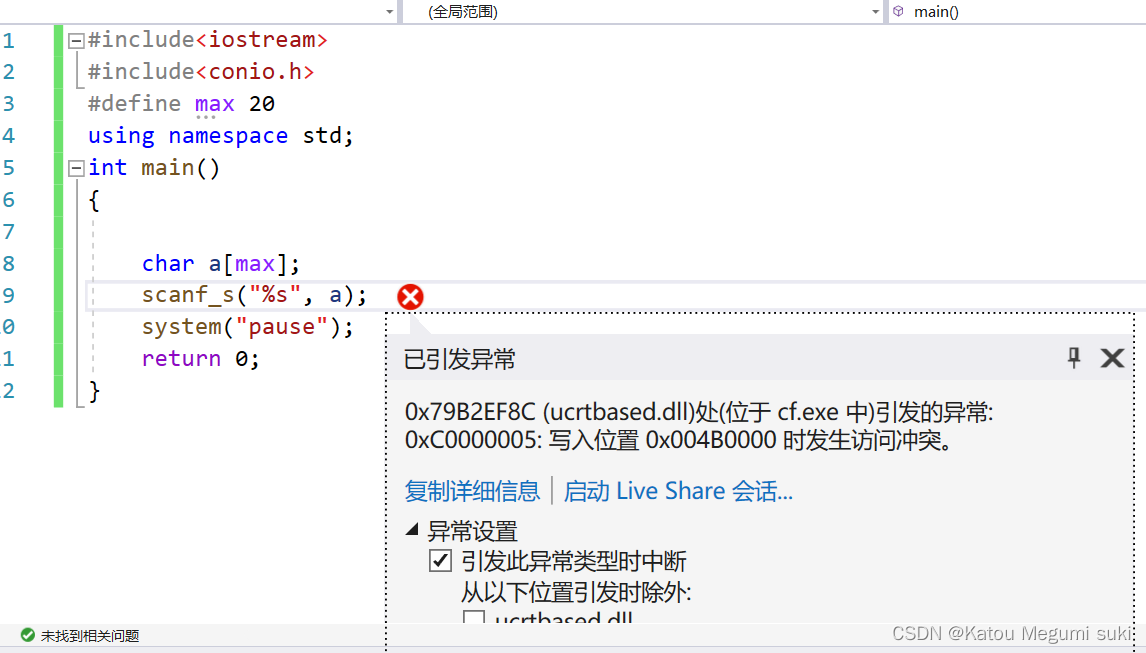This screenshot has width=1146, height=653.
Task: Toggle break-on-exception setting checkbox
Action: 440,560
